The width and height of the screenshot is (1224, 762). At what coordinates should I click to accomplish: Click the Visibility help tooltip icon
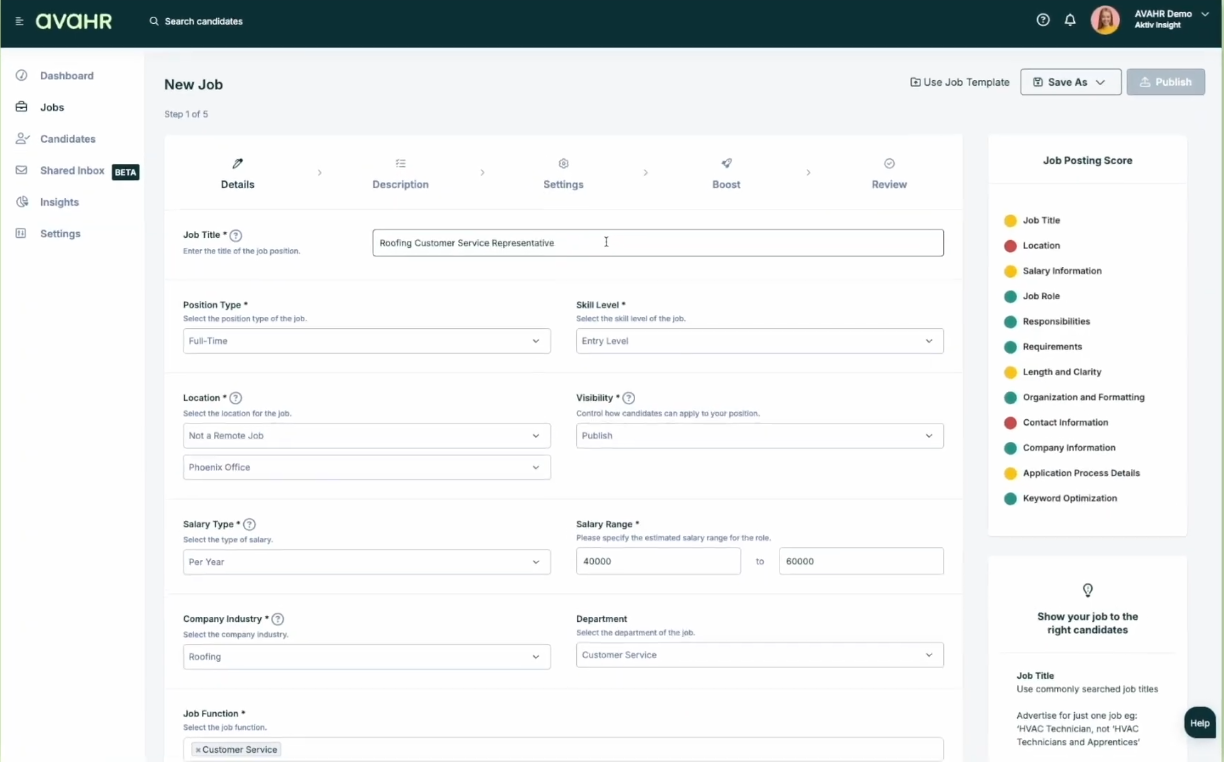pos(629,398)
